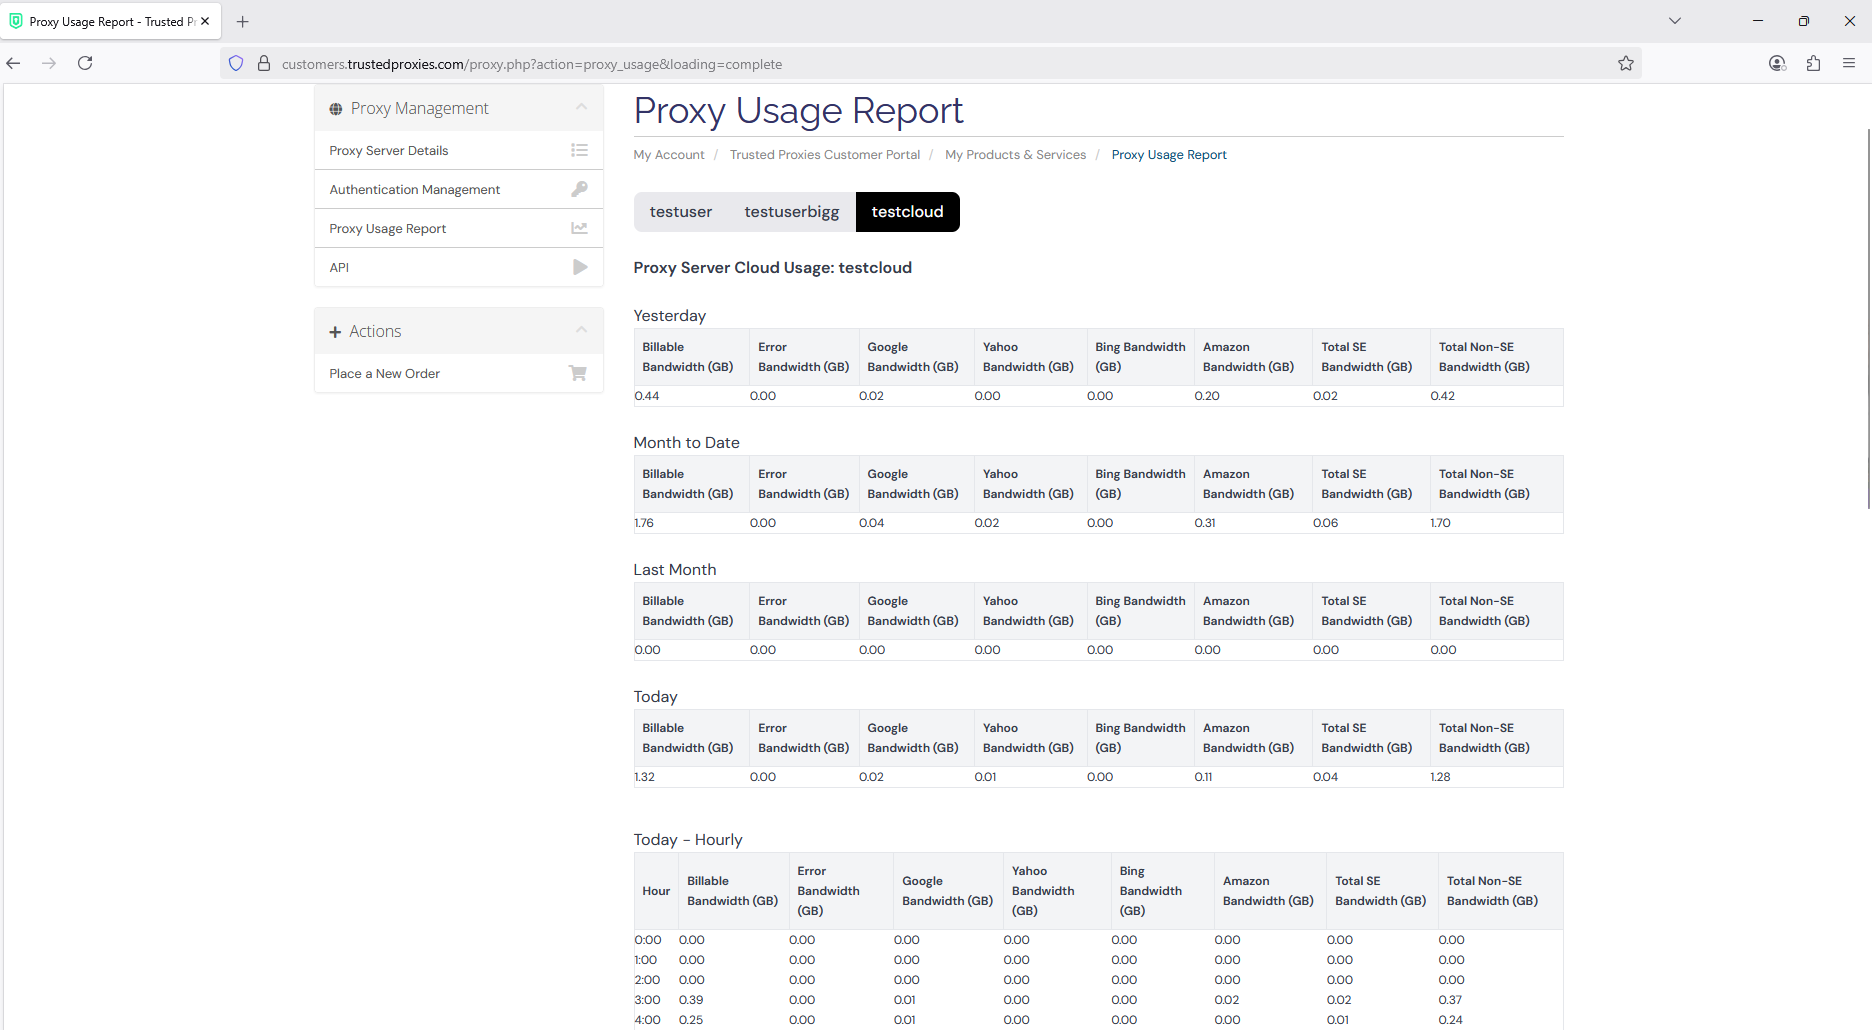Click the Last Month section heading
This screenshot has height=1030, width=1872.
click(x=675, y=570)
